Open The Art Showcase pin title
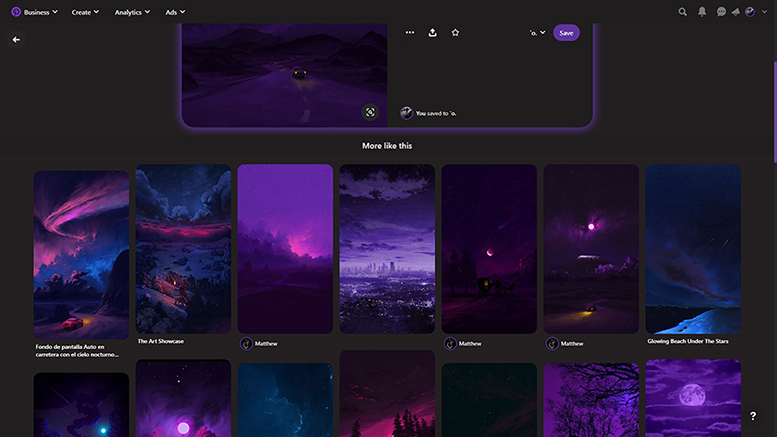 [160, 341]
